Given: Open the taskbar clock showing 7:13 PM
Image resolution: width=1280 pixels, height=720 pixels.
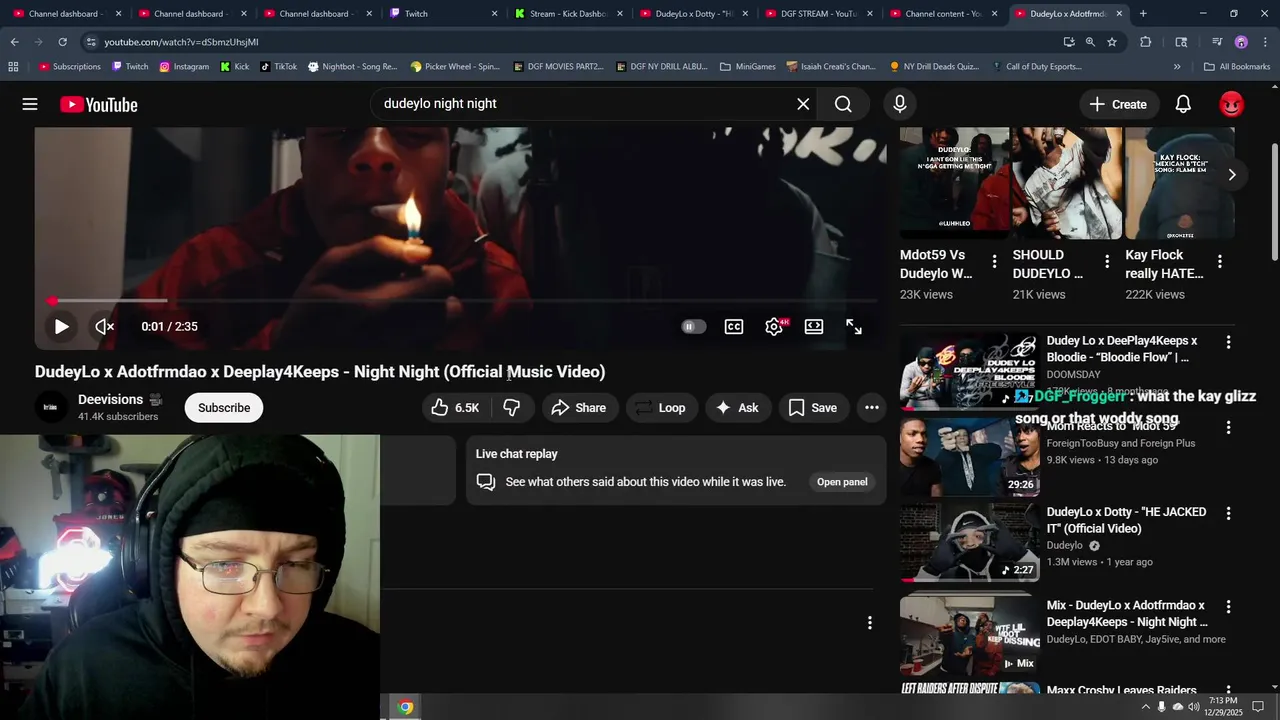Looking at the screenshot, I should click(x=1223, y=706).
